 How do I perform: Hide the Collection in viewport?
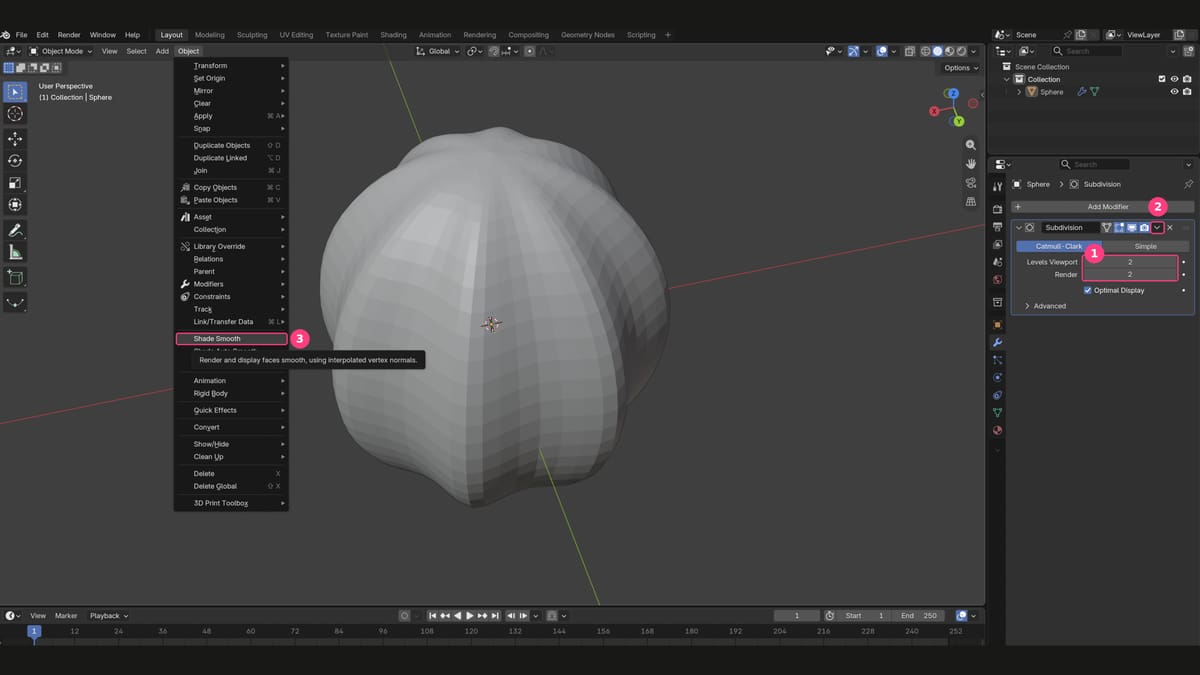tap(1174, 79)
